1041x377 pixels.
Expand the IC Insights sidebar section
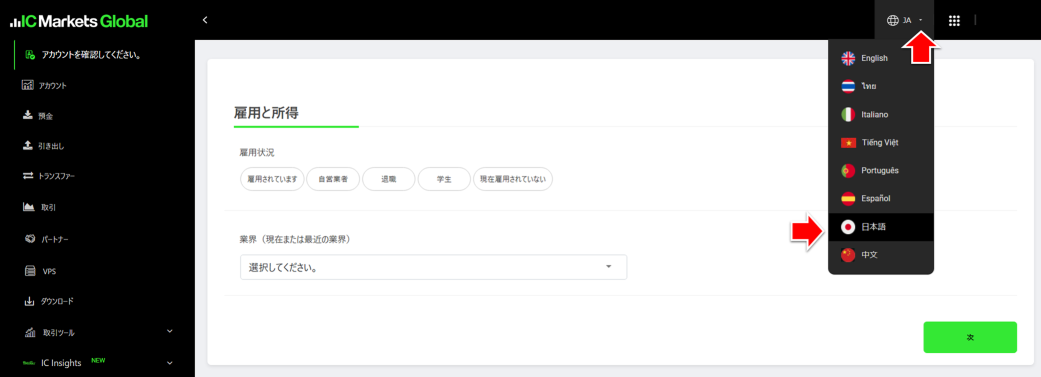point(169,362)
